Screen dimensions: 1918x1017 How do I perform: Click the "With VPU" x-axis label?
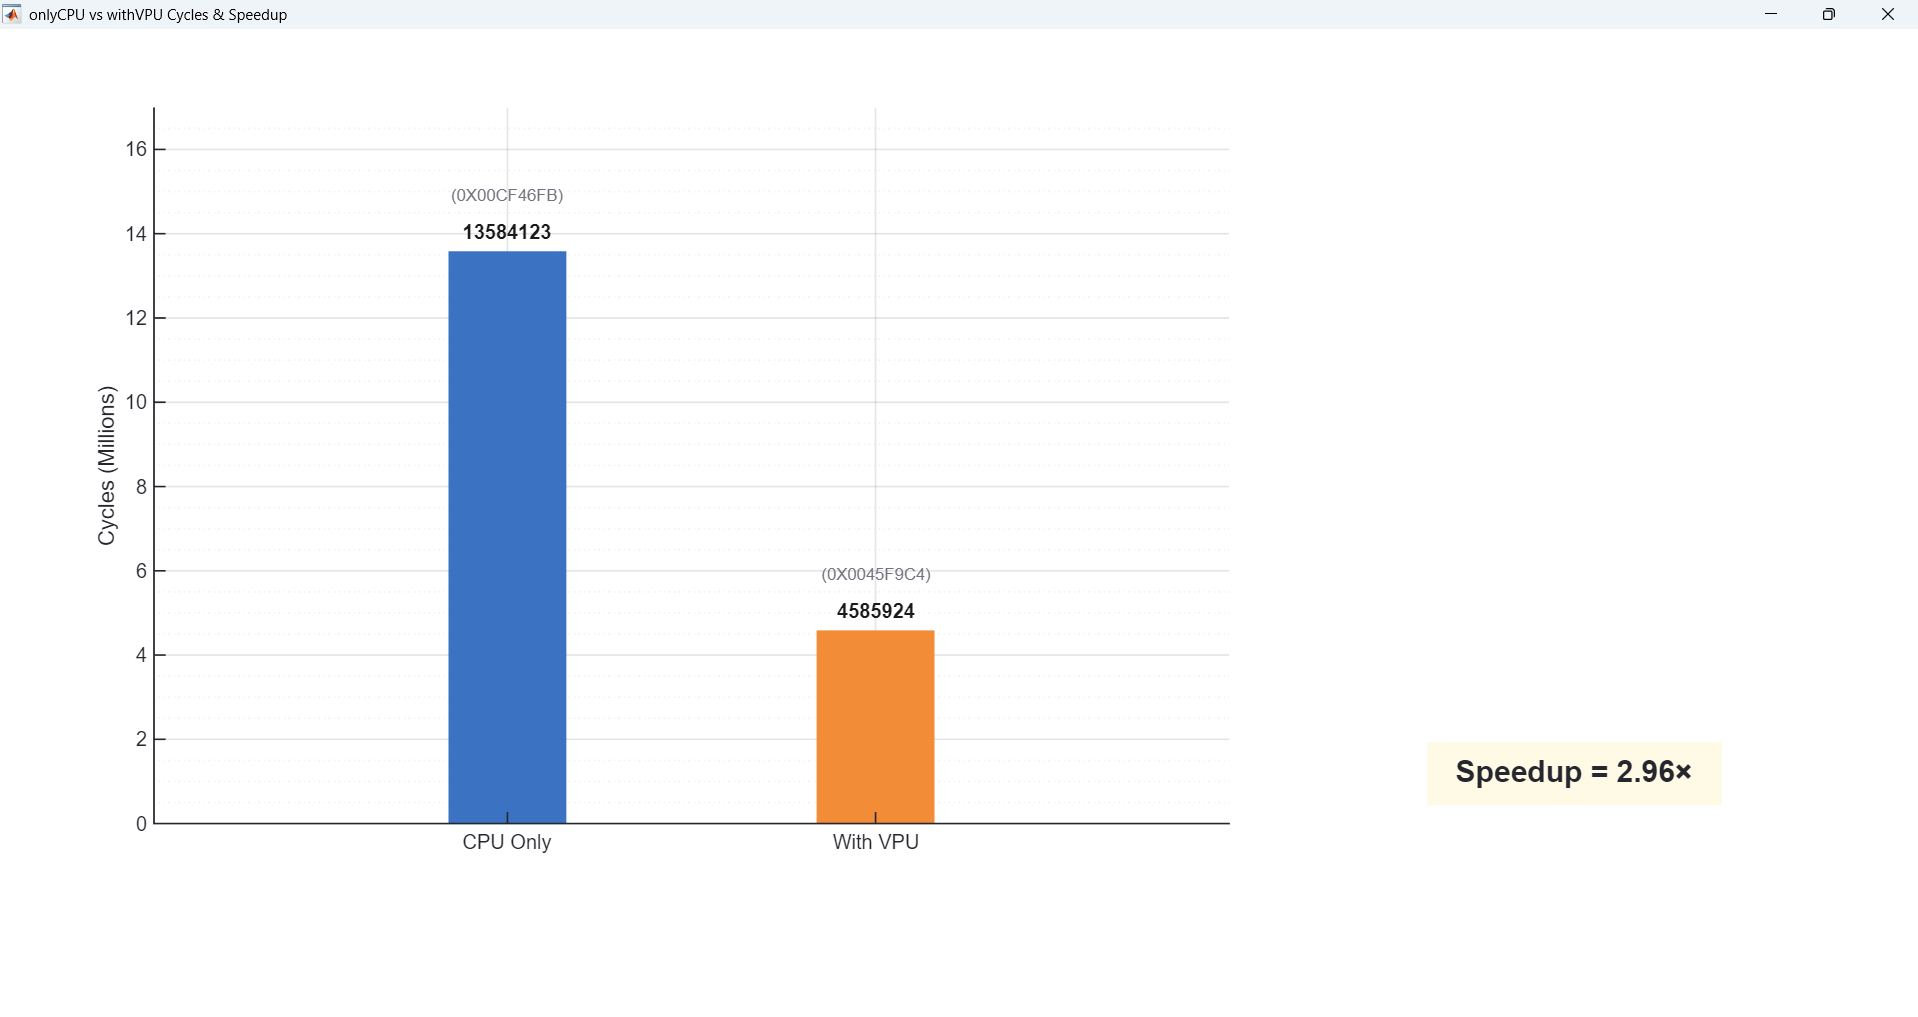point(875,842)
